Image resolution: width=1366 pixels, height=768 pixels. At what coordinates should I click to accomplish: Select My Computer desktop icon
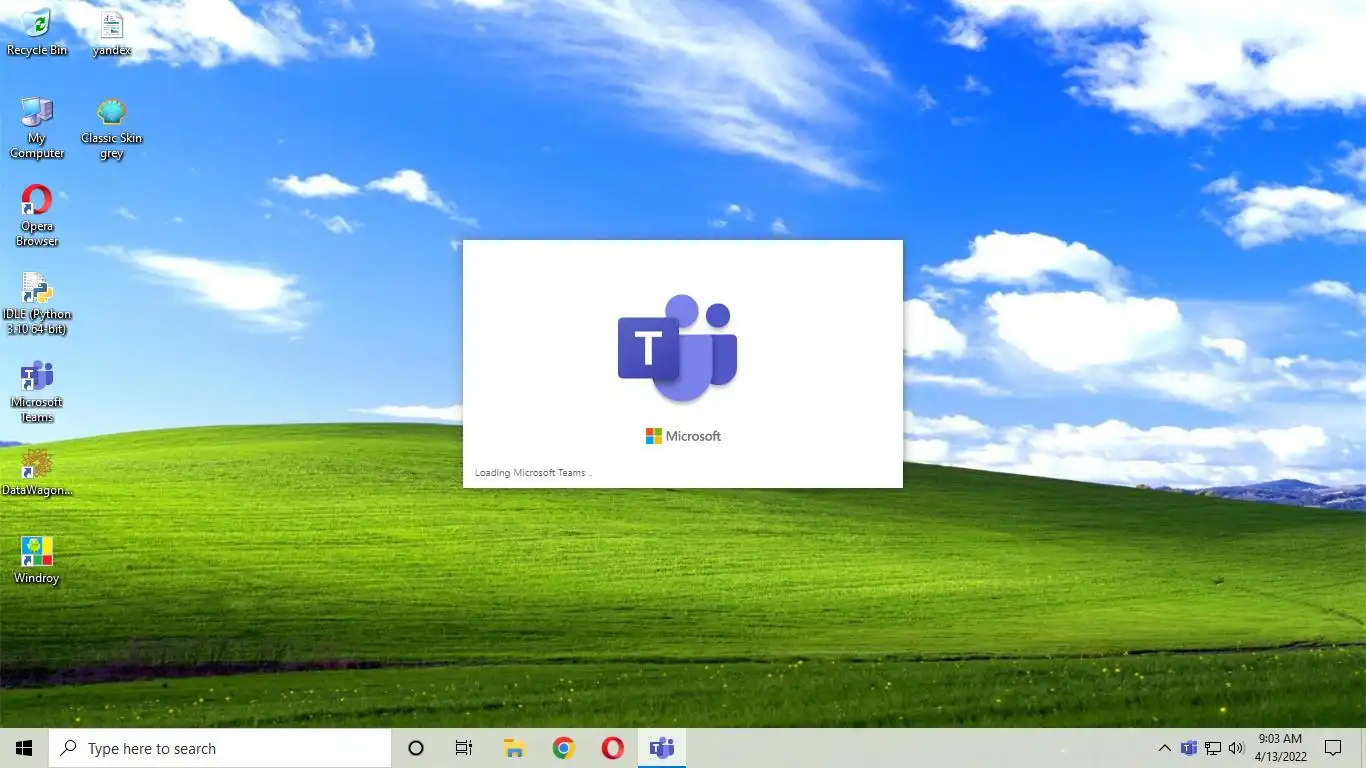37,128
